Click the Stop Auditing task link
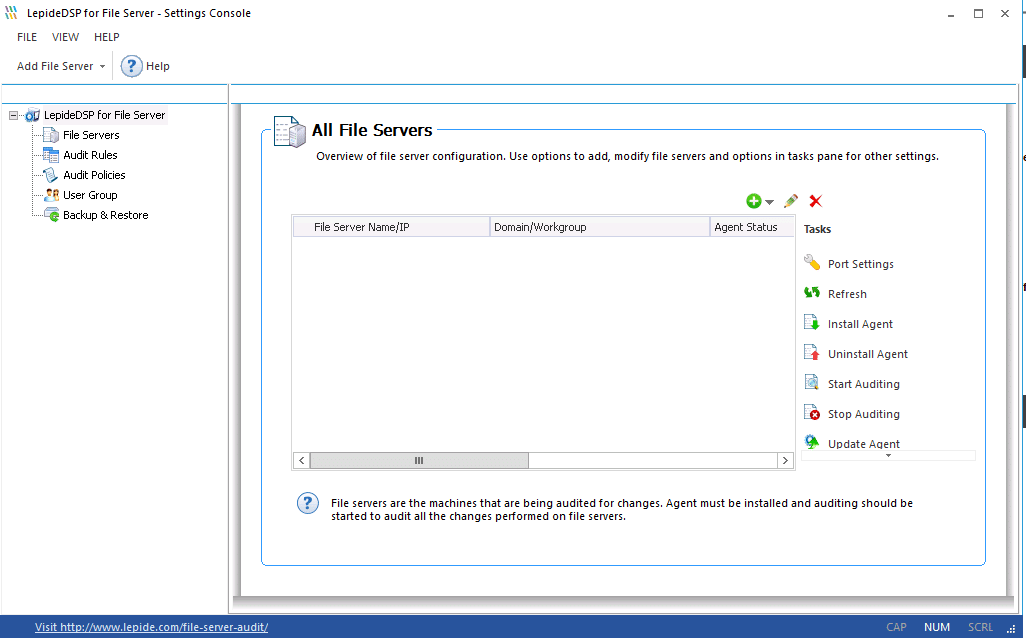 point(864,414)
